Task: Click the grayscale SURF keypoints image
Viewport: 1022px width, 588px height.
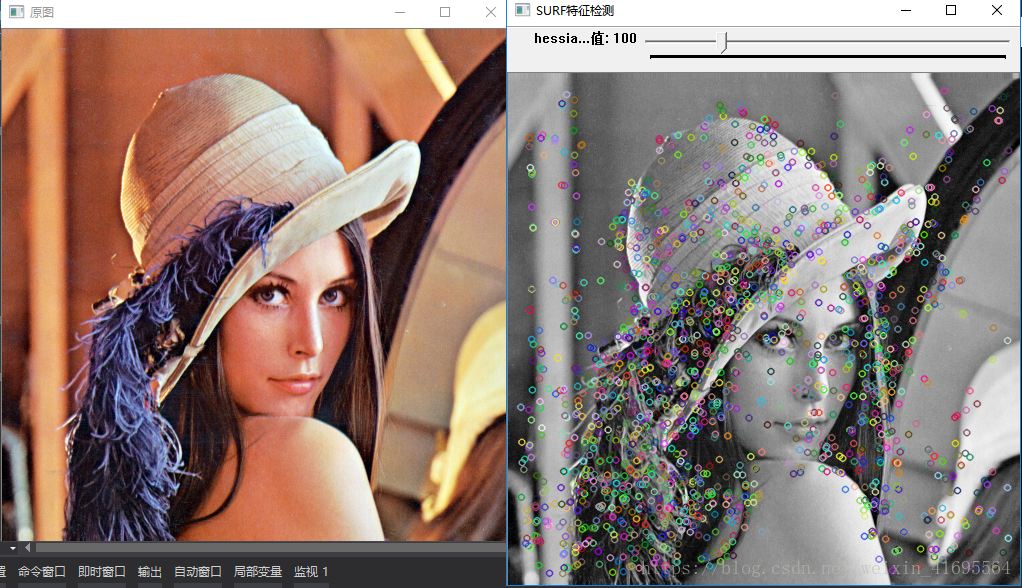Action: pyautogui.click(x=764, y=329)
